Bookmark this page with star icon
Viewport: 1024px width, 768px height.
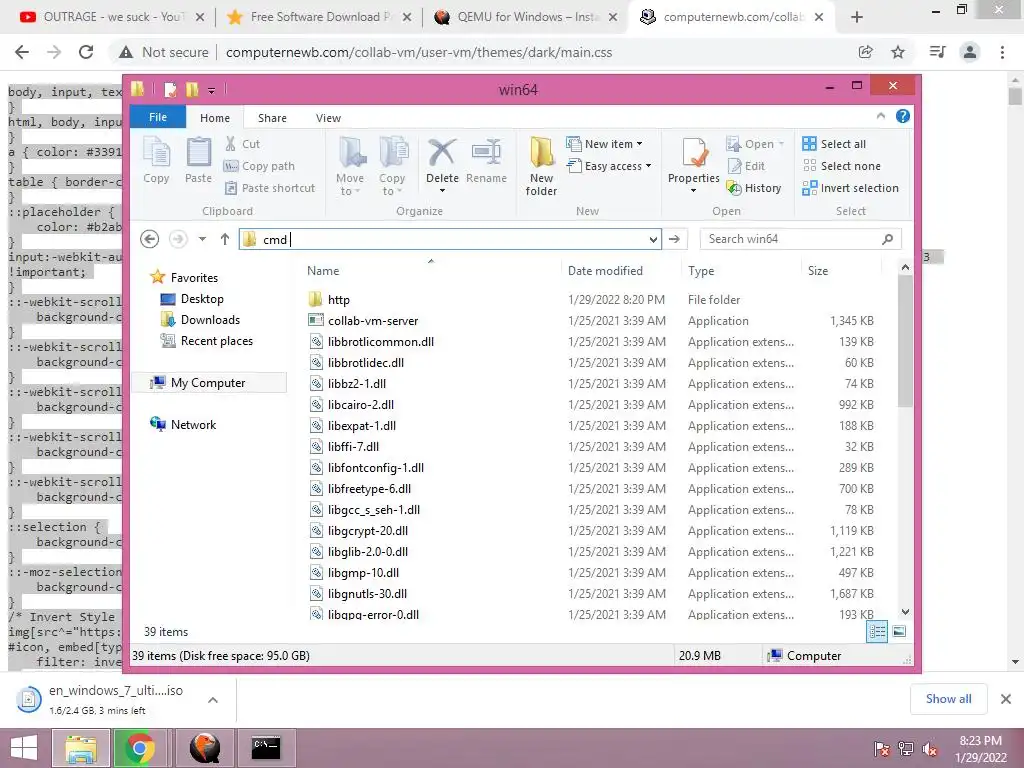899,52
